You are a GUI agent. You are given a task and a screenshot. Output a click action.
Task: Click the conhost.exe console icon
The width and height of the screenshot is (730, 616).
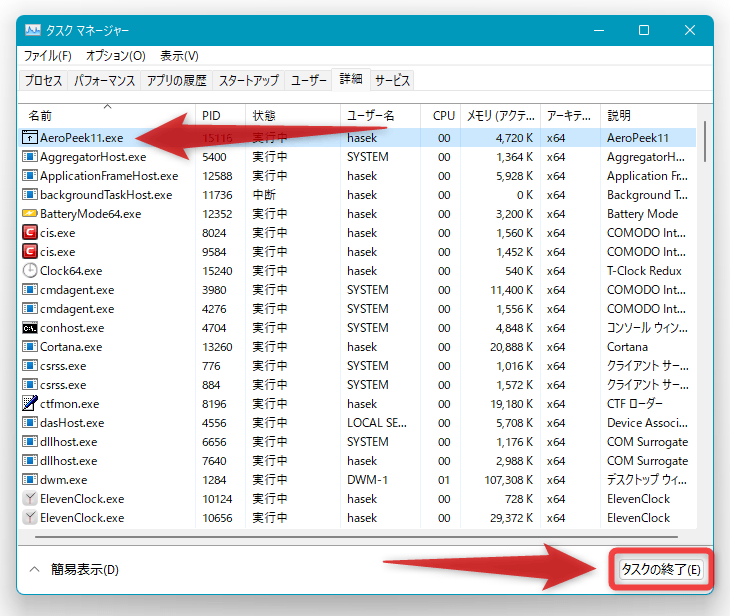click(x=30, y=328)
